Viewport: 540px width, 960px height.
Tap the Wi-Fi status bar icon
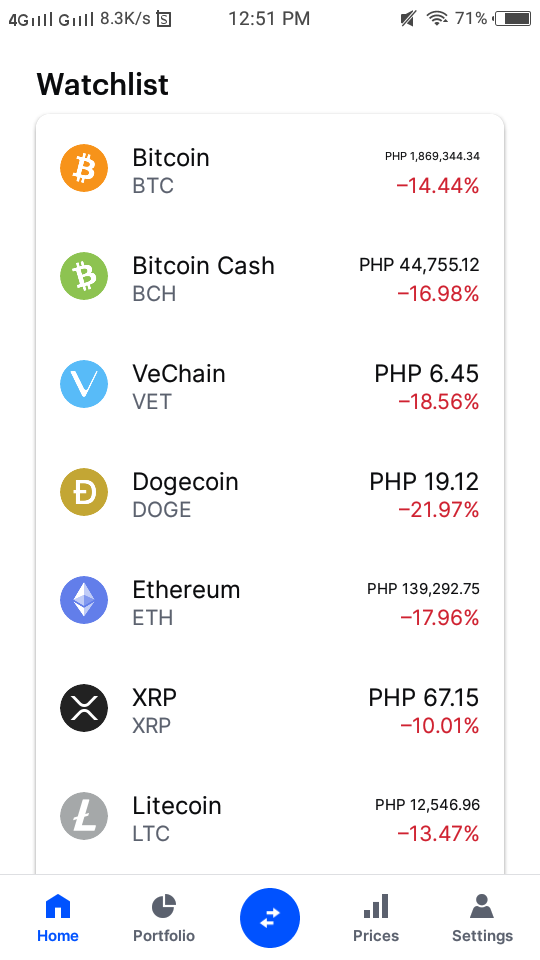pos(437,19)
